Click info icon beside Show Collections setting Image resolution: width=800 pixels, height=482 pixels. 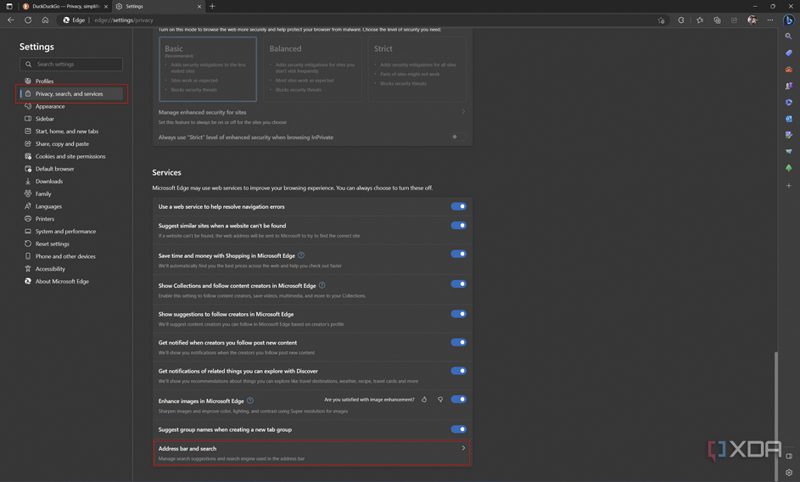coord(322,285)
